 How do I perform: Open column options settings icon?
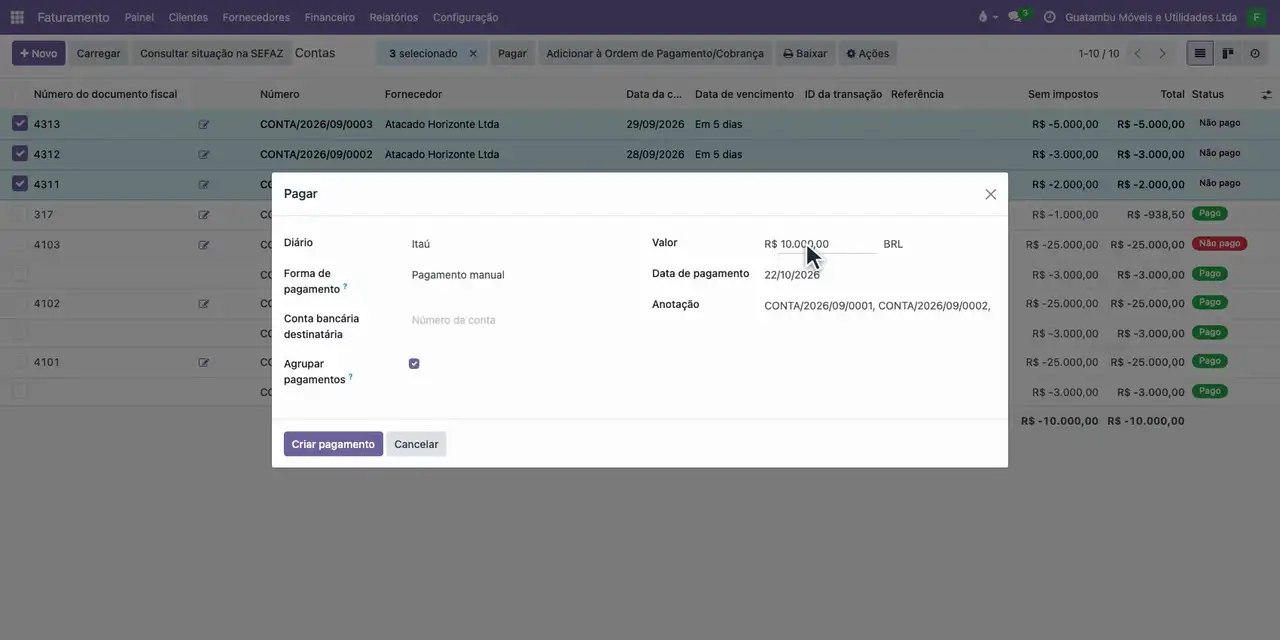pos(1266,94)
